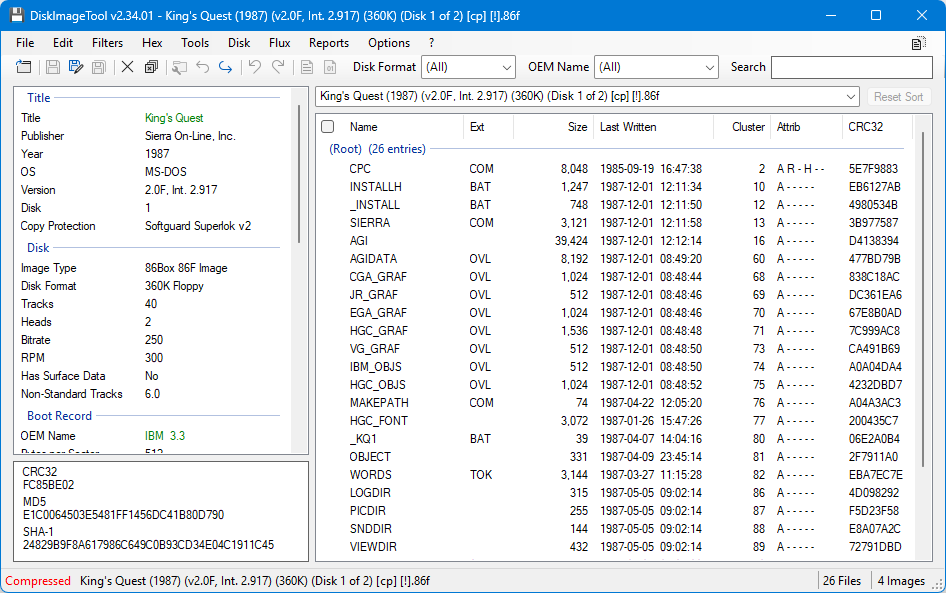Click the grey back arrow toolbar icon

point(203,68)
